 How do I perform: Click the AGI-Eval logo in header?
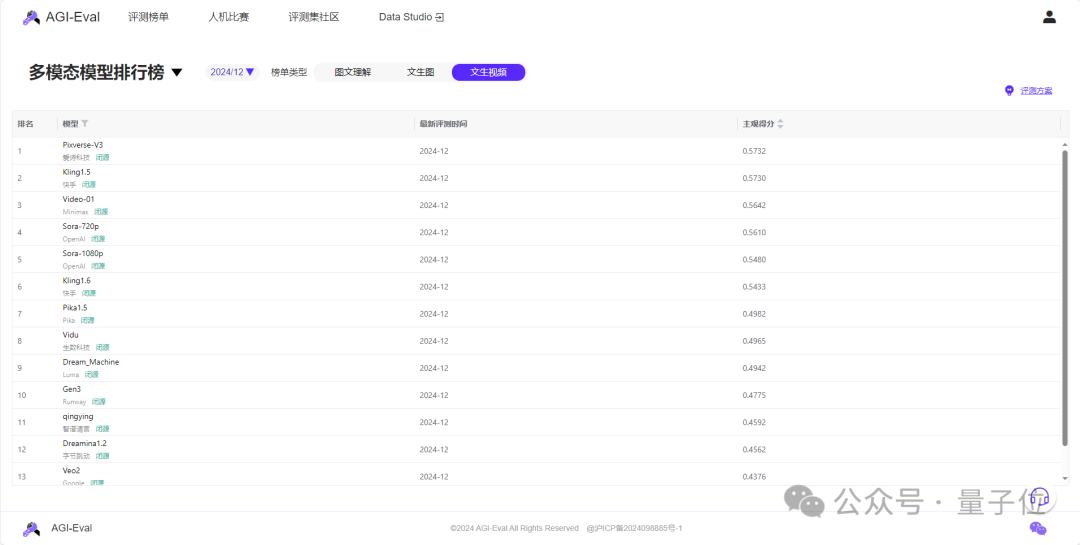tap(61, 17)
